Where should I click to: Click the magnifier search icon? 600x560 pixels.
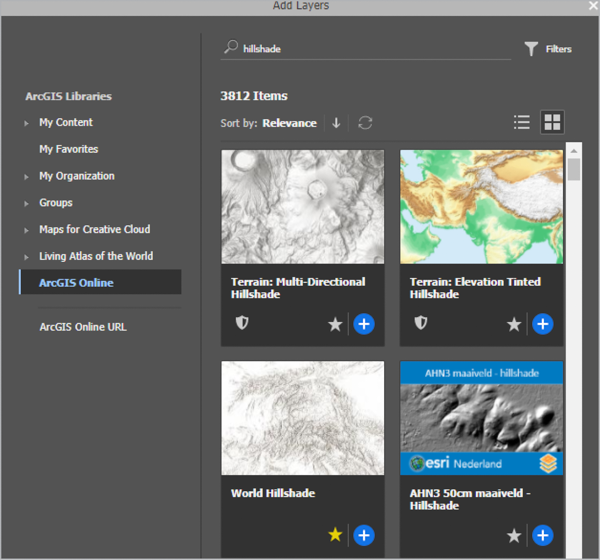[231, 47]
